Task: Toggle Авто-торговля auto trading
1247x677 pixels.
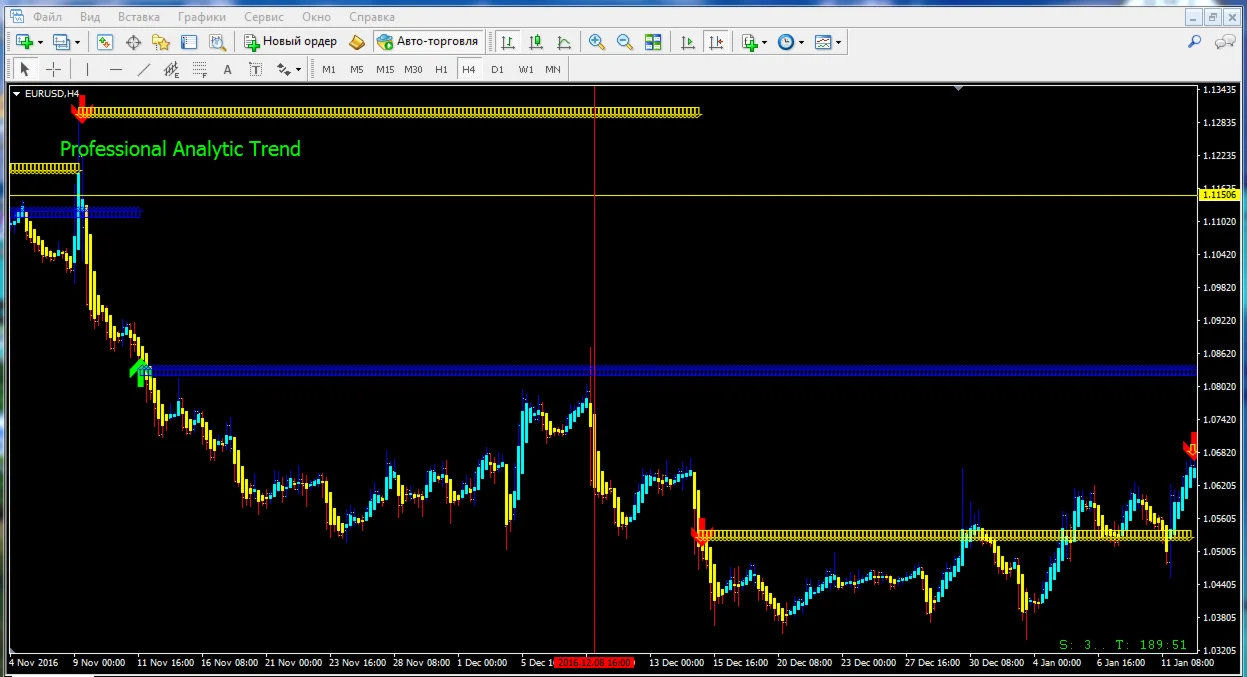Action: tap(428, 42)
